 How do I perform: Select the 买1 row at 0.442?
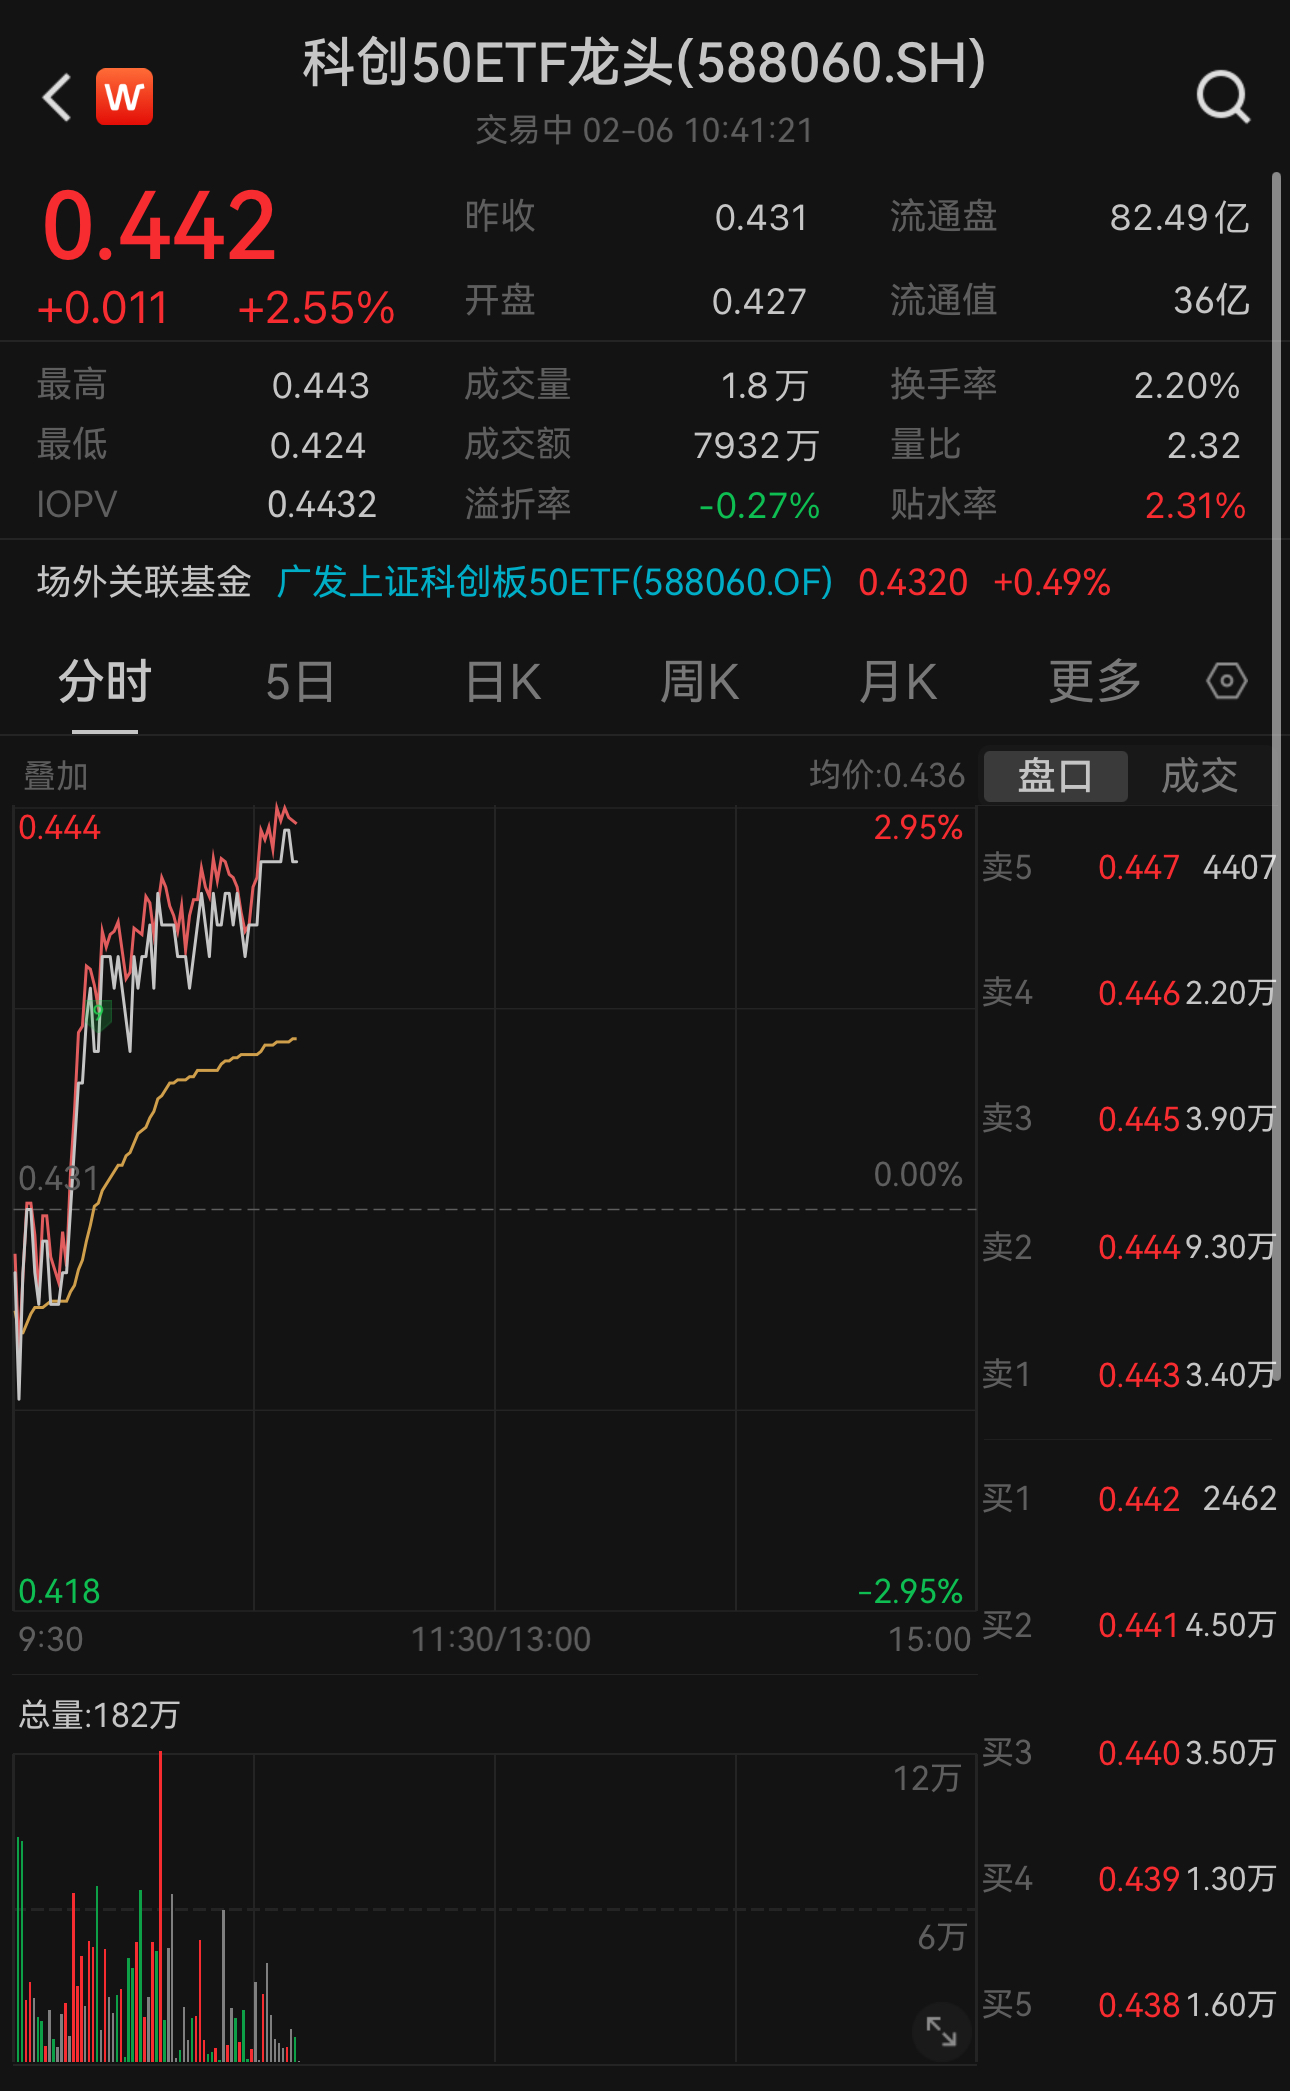coord(1129,1498)
